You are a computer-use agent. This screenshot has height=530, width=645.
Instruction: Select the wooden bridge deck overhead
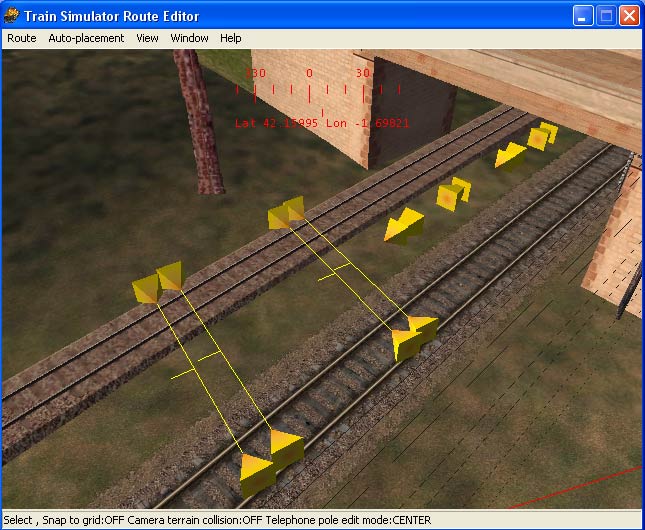[x=520, y=75]
